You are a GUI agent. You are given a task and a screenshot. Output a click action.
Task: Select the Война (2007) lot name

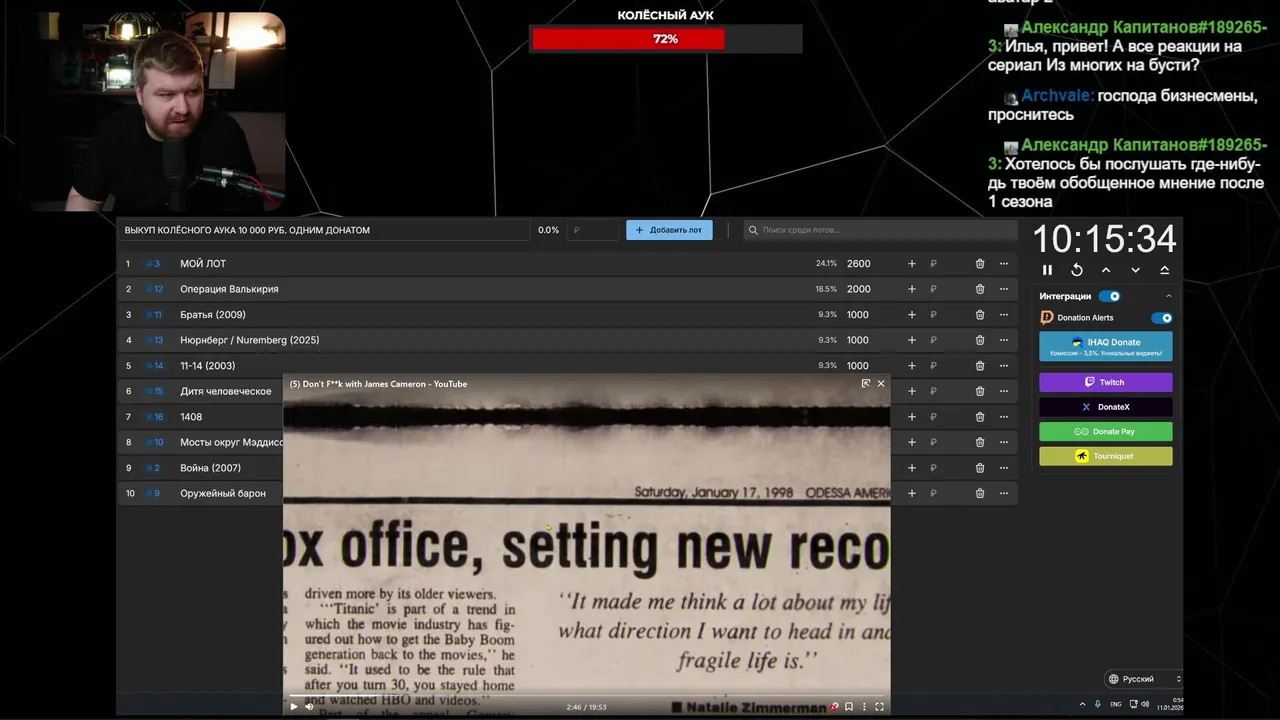point(210,468)
